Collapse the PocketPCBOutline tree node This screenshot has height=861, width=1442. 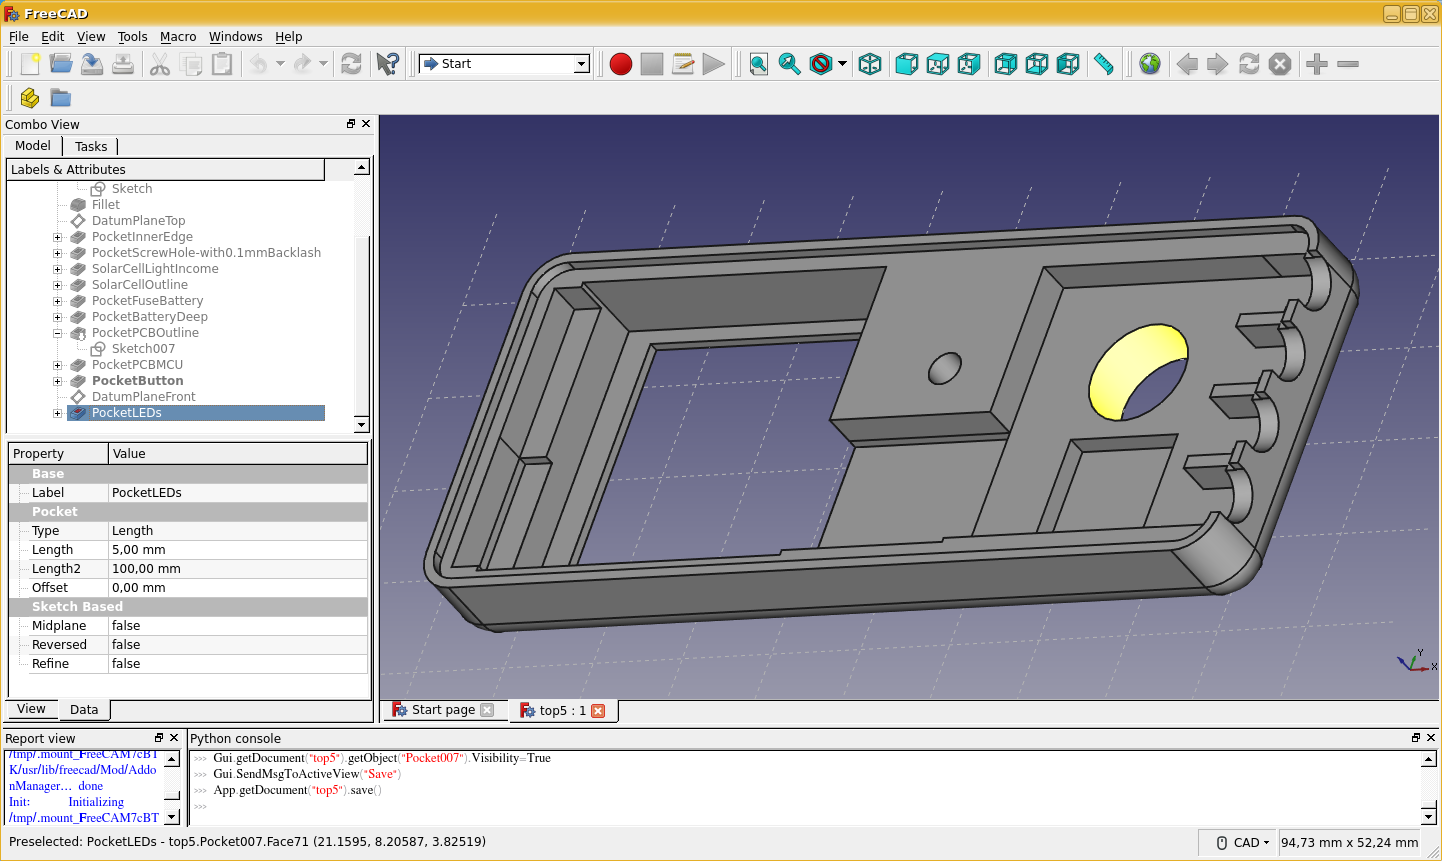[x=57, y=333]
